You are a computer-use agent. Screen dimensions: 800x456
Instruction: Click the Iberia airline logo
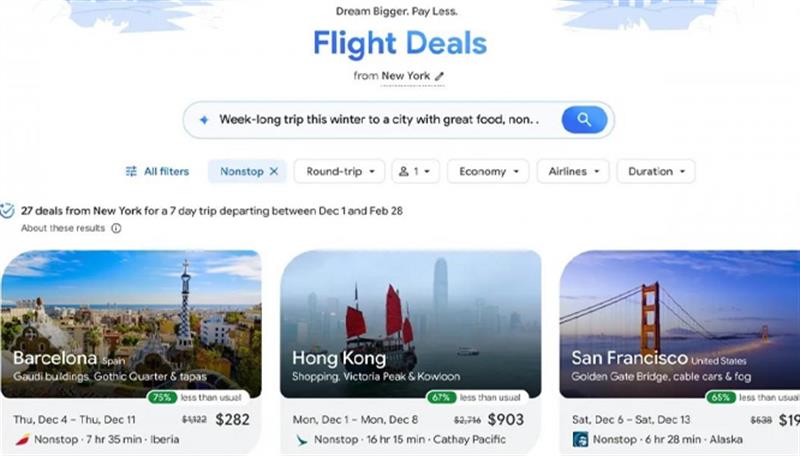click(22, 439)
